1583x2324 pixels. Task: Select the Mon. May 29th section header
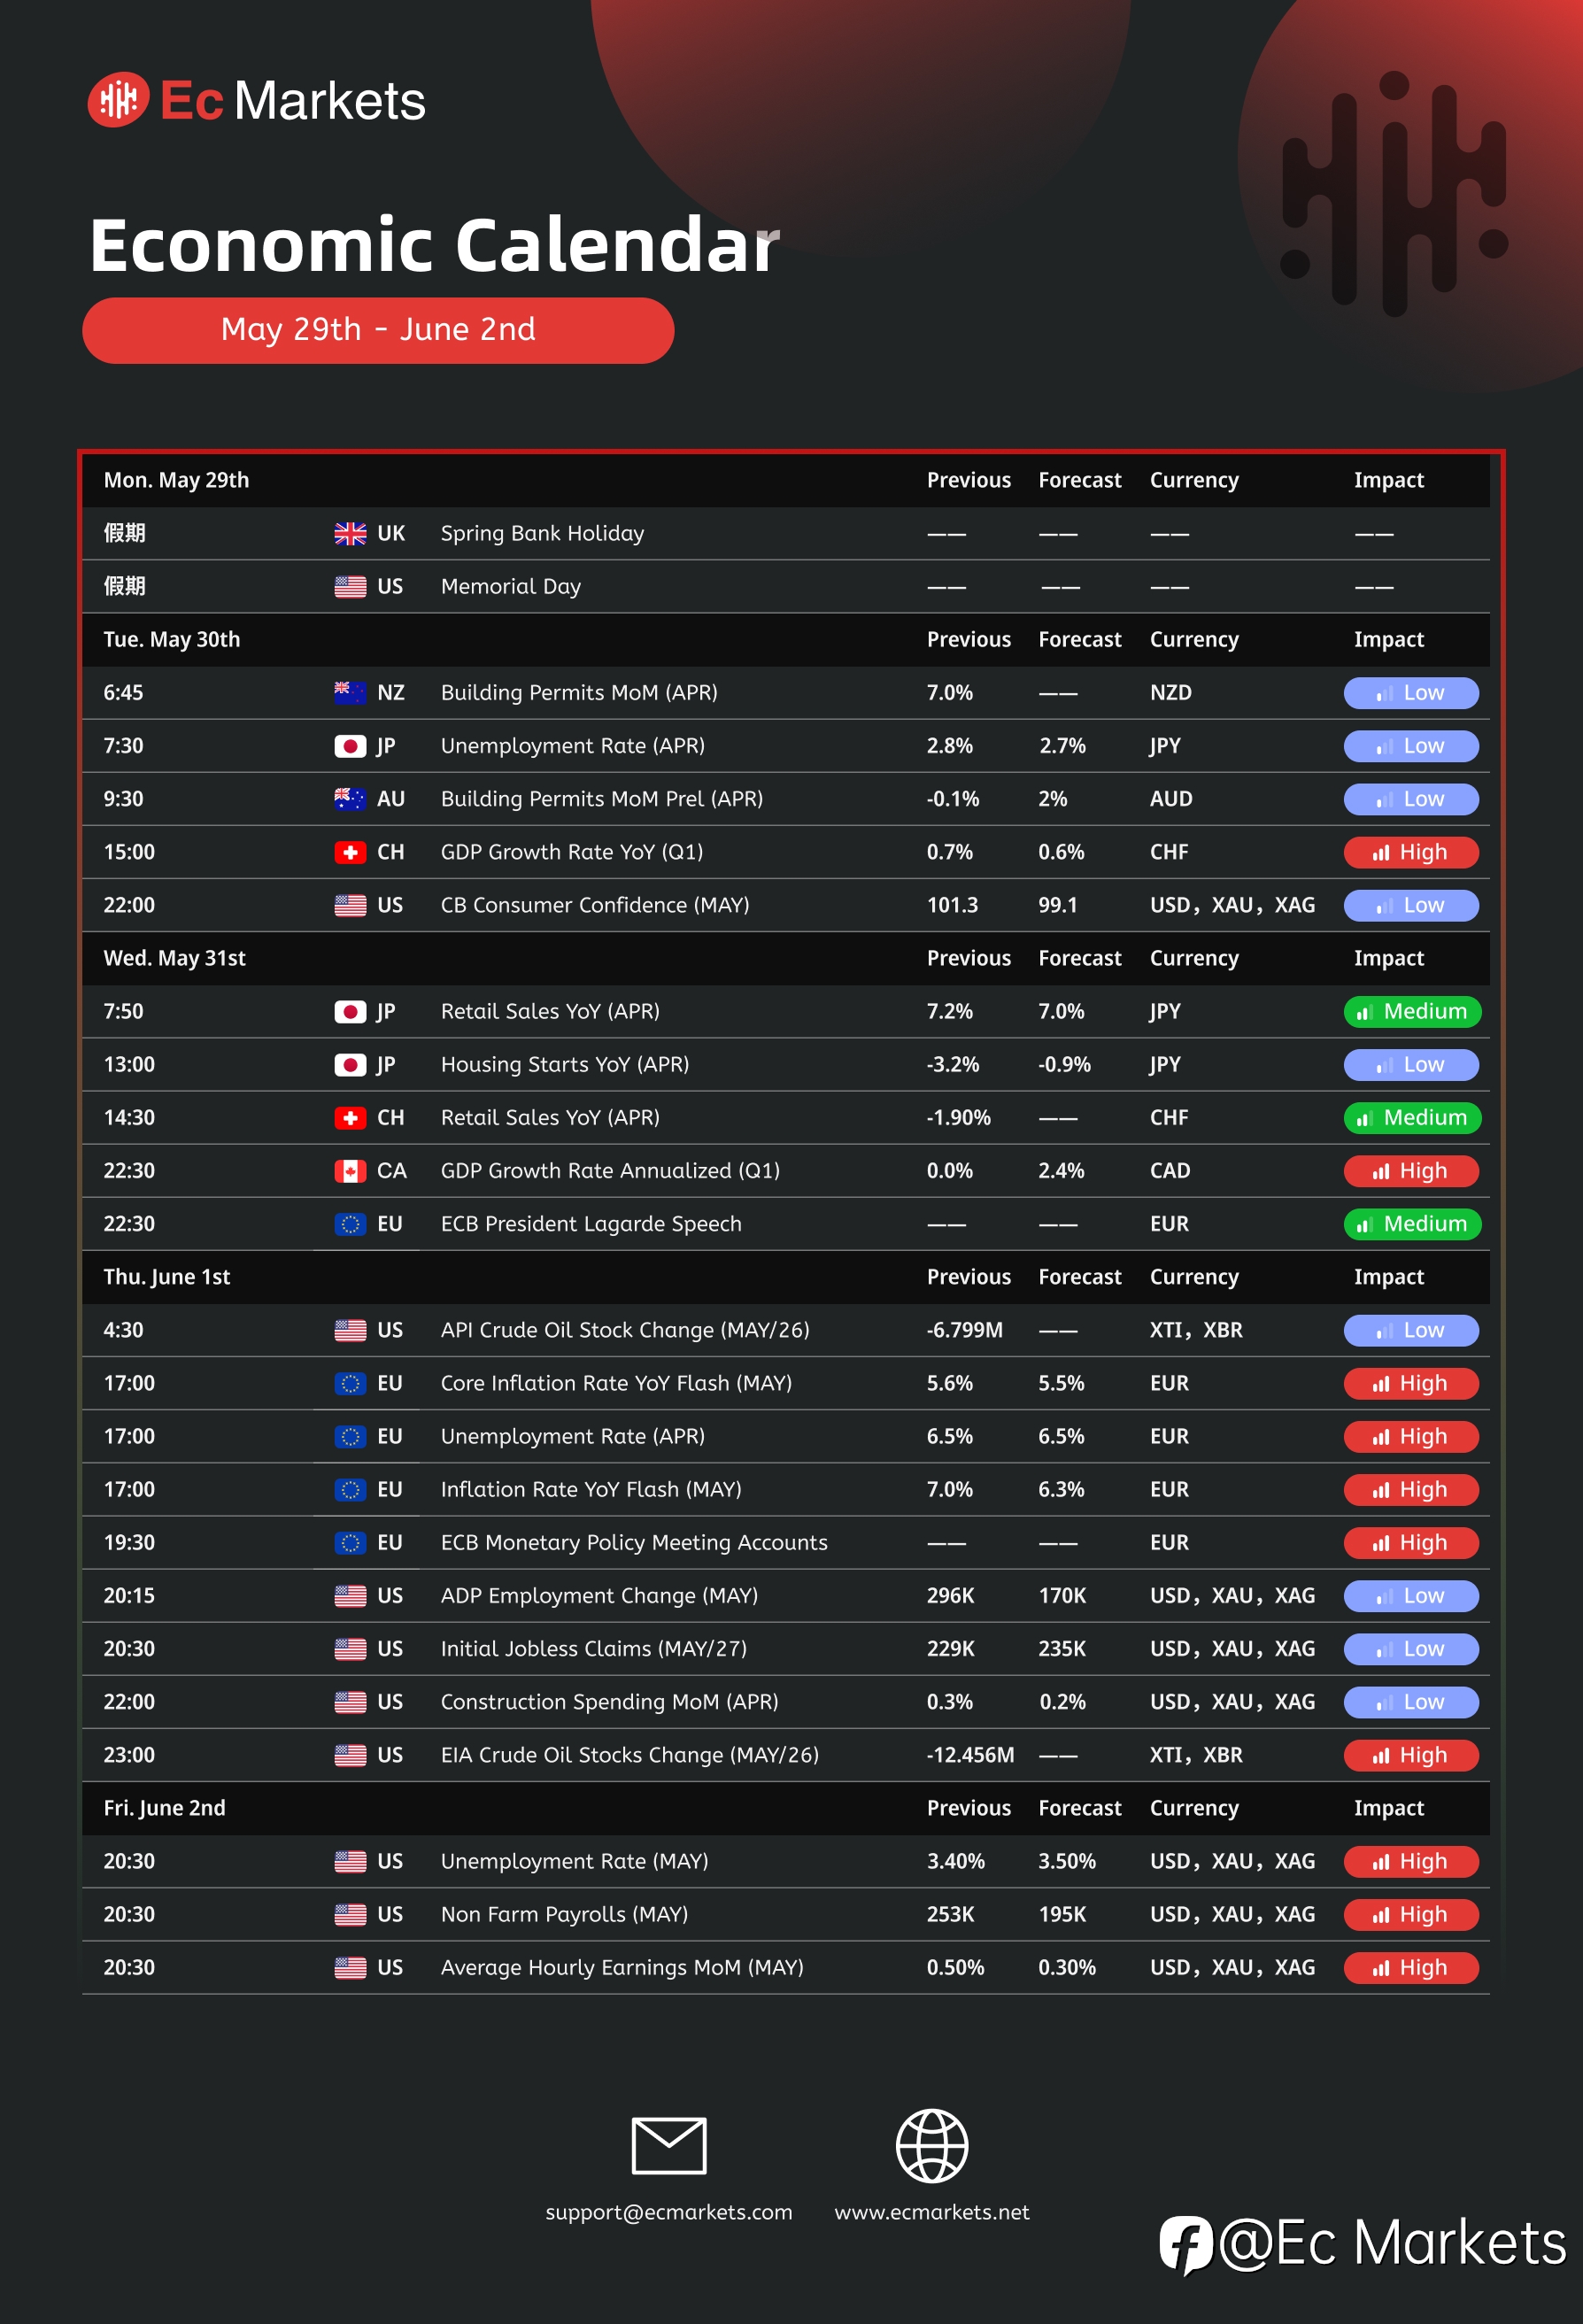pyautogui.click(x=786, y=481)
